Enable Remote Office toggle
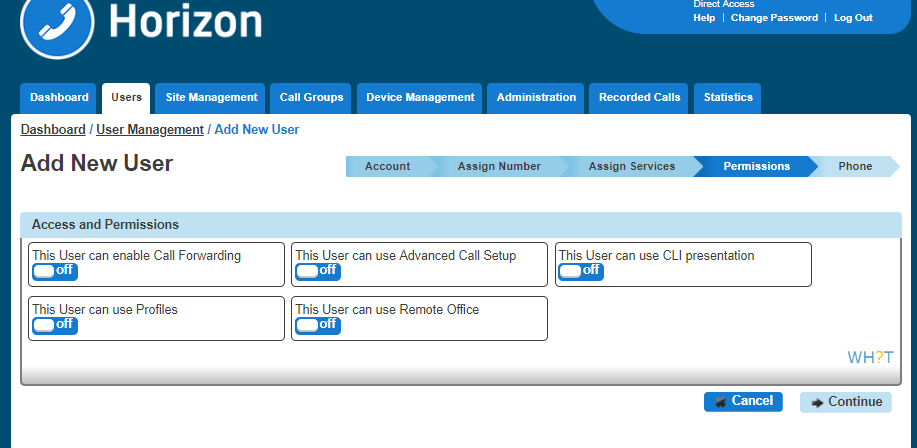 [318, 325]
